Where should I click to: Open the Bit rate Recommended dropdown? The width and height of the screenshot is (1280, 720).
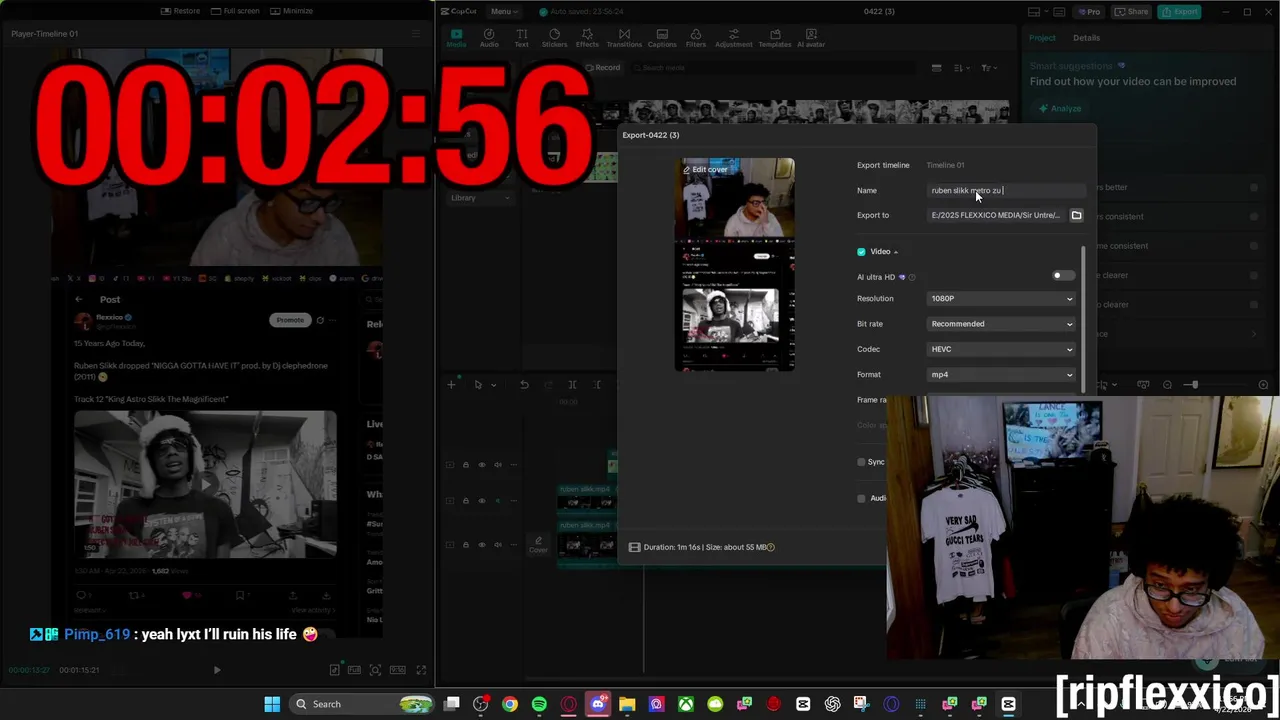point(1001,324)
